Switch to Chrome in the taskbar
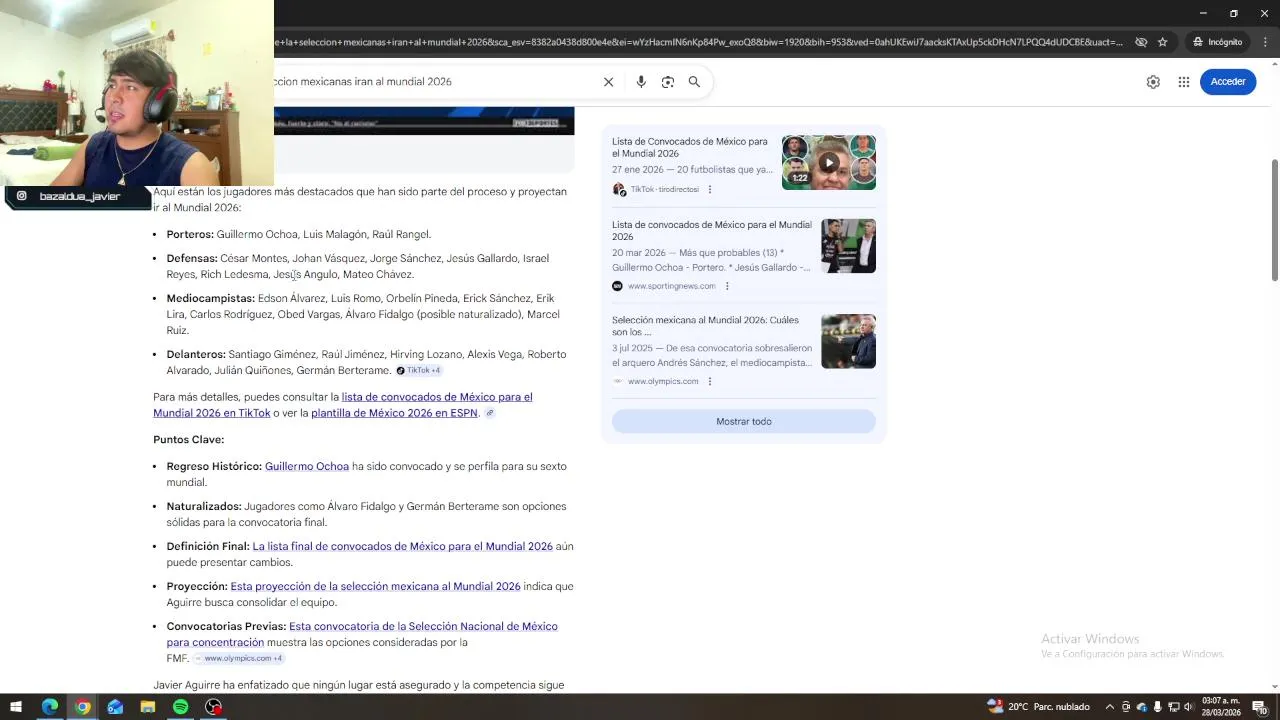1280x720 pixels. coord(83,707)
